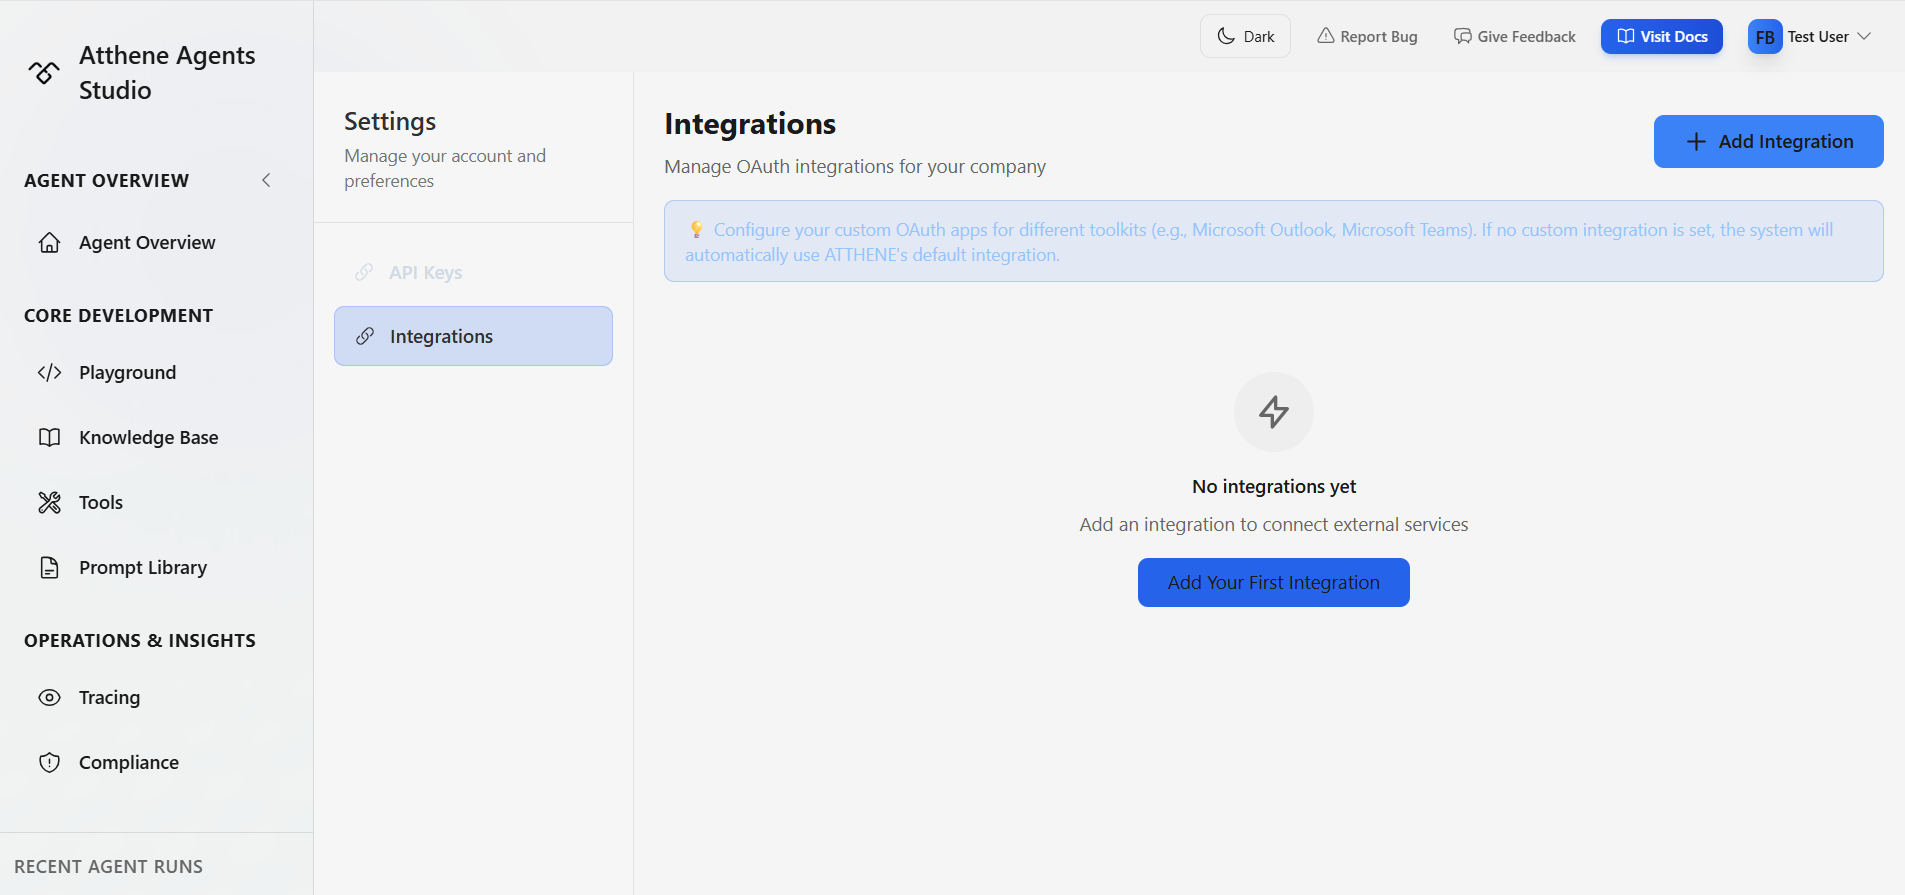This screenshot has height=895, width=1905.
Task: Select the Integrations settings tab
Action: (x=473, y=336)
